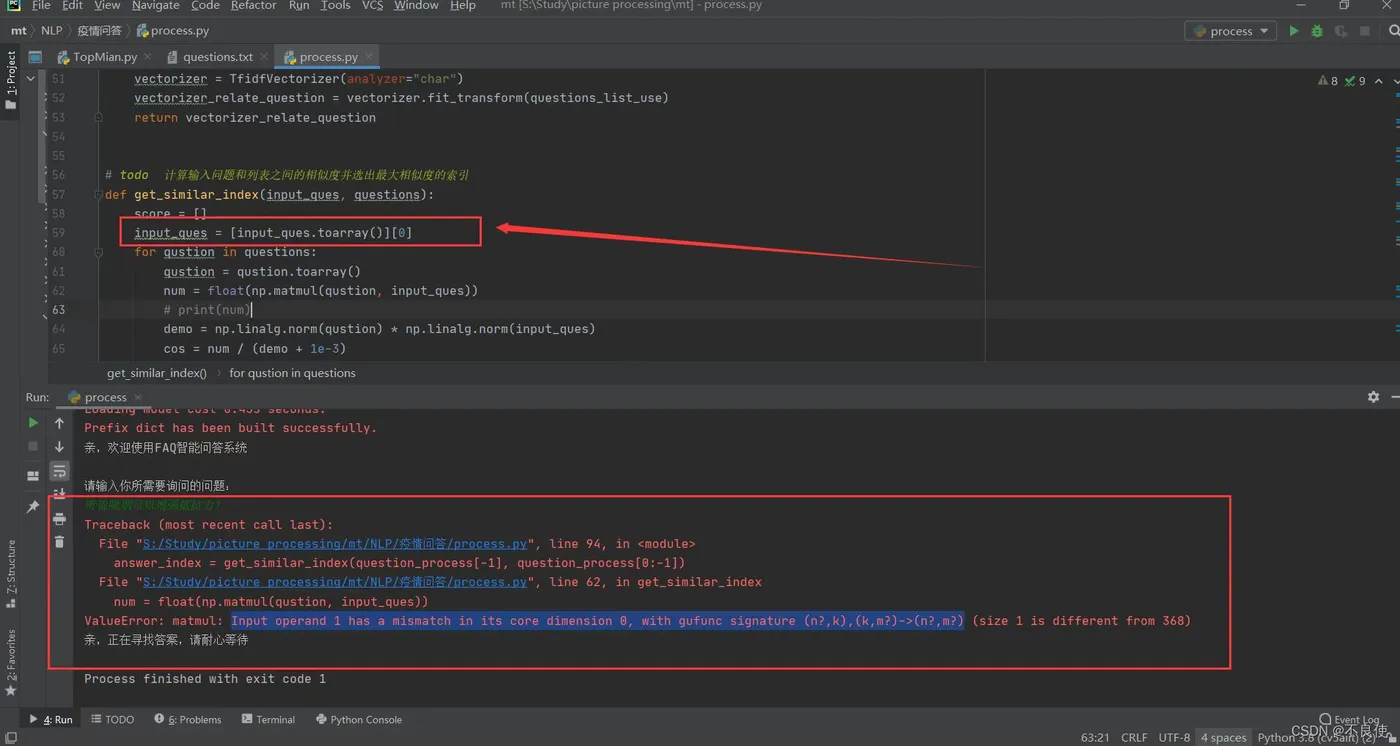Go up the stack trace in console

click(x=59, y=423)
